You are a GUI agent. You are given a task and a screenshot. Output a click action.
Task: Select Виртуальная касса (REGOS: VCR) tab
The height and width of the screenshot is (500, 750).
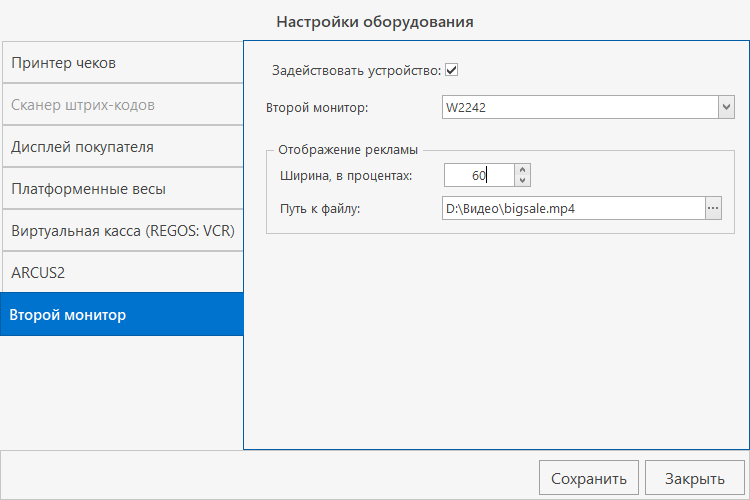(121, 231)
